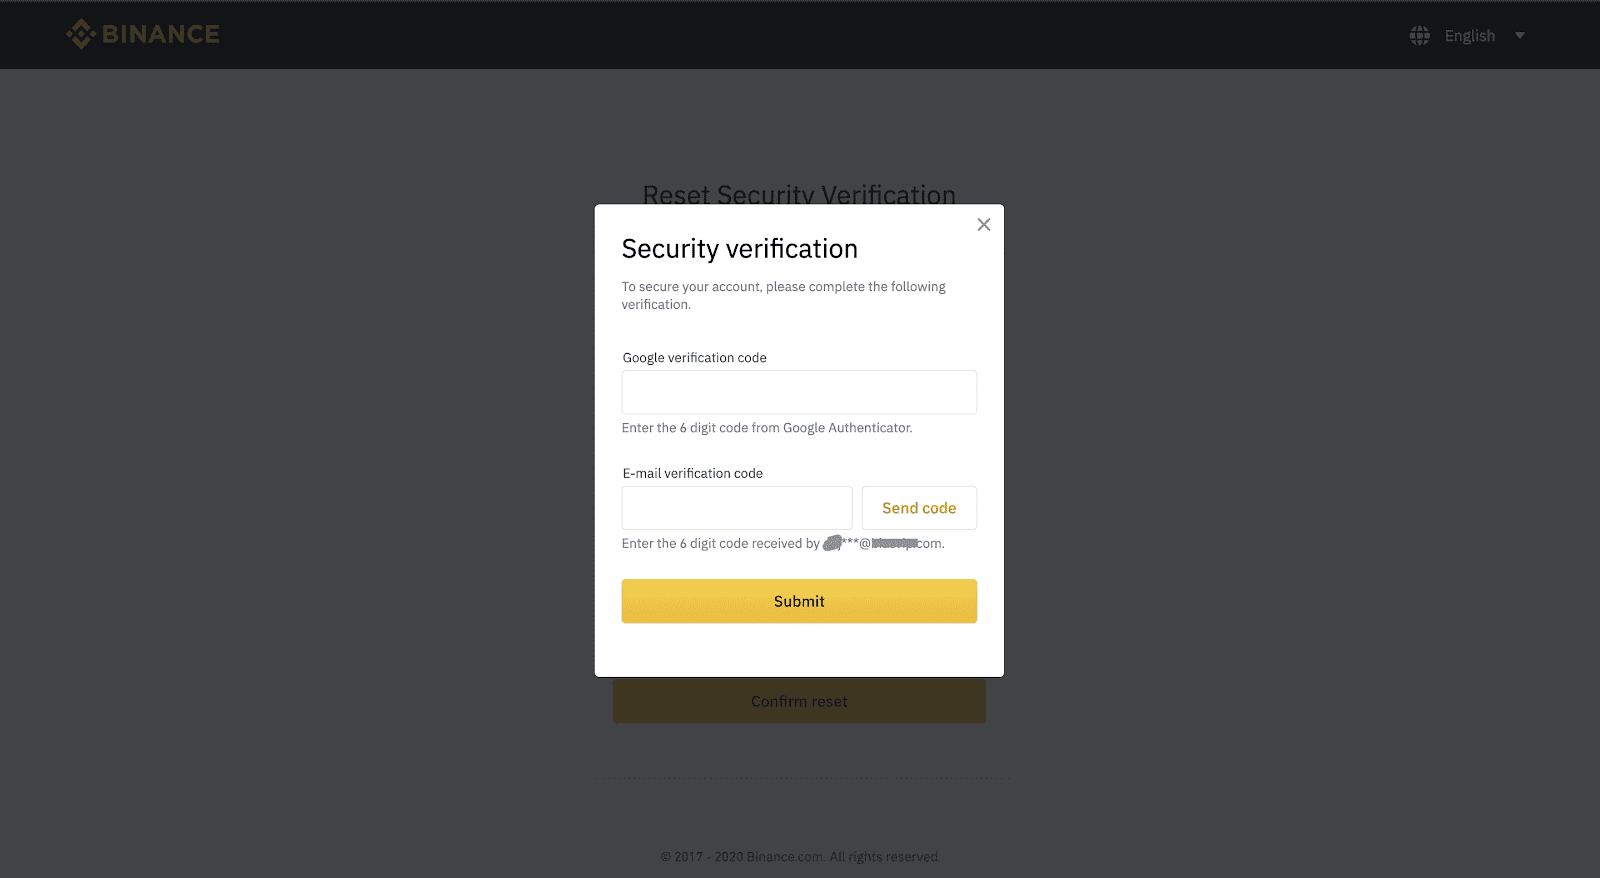Click the Reset Security Verification page heading
Screen dimensions: 1600x878
[799, 193]
